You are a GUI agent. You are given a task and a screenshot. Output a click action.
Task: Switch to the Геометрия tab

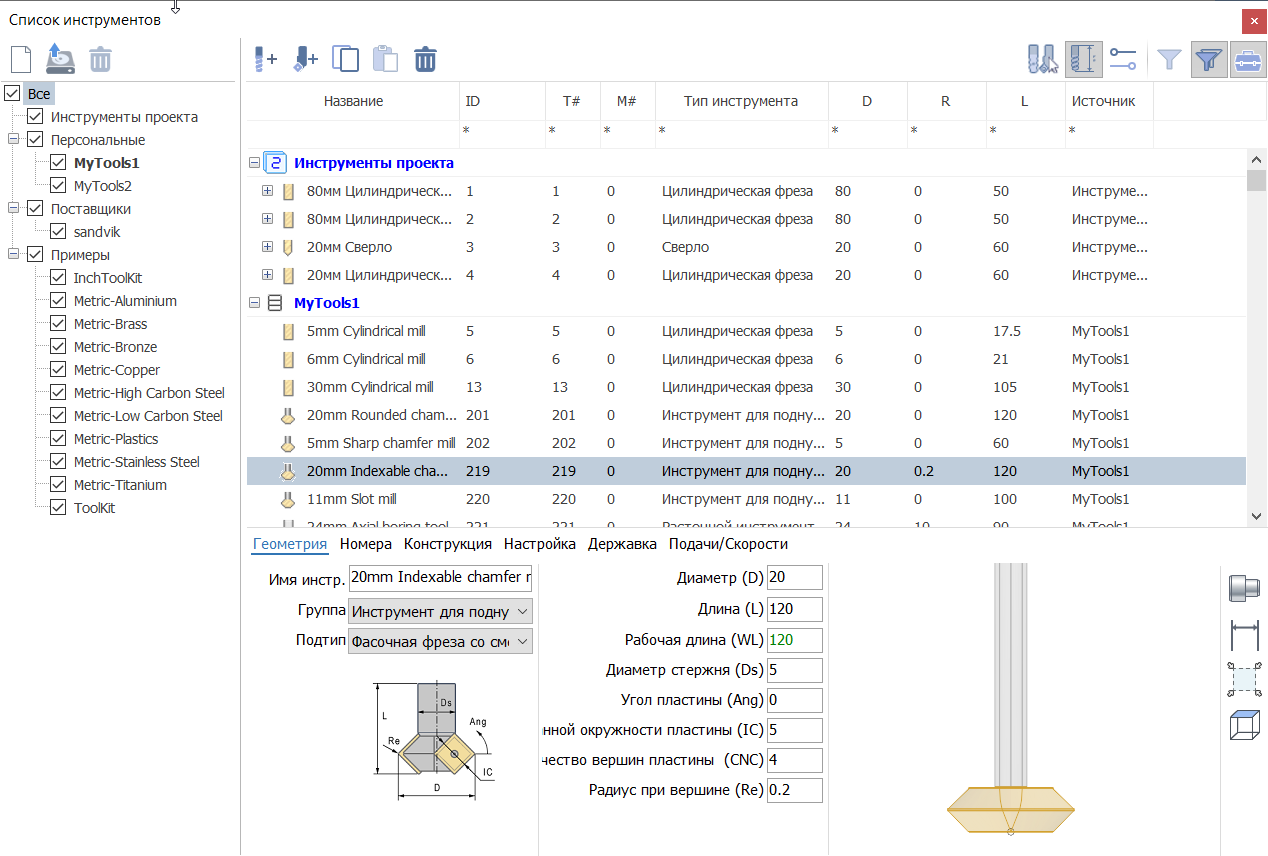[x=290, y=544]
